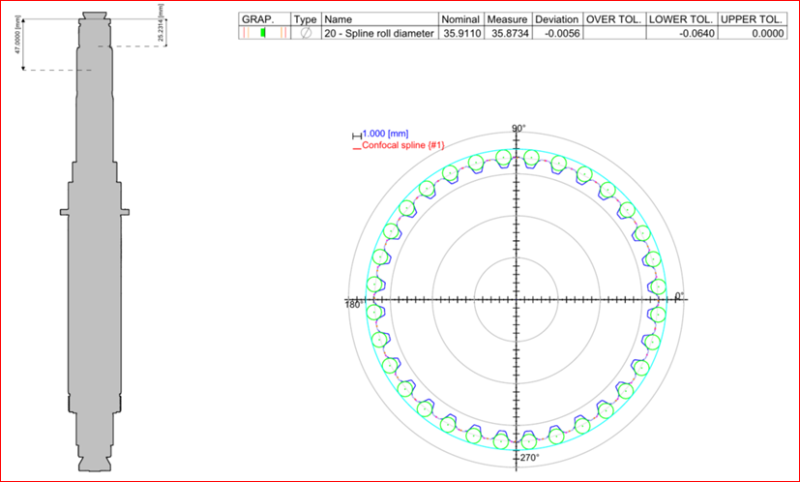800x482 pixels.
Task: Click the 180° label on the polar plot
Action: [x=355, y=305]
